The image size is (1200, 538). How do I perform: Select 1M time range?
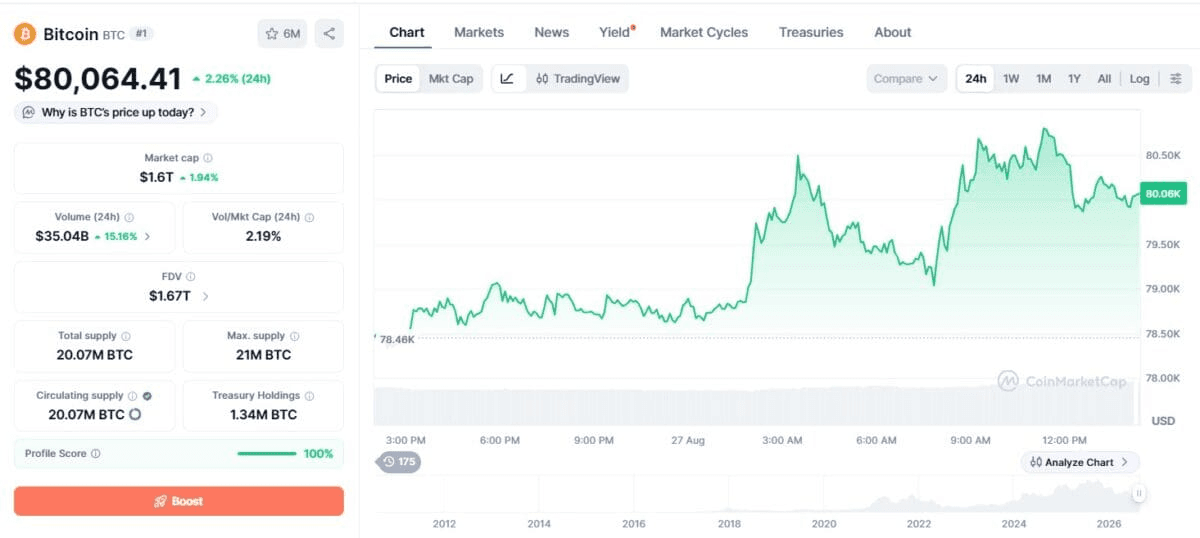[1043, 79]
